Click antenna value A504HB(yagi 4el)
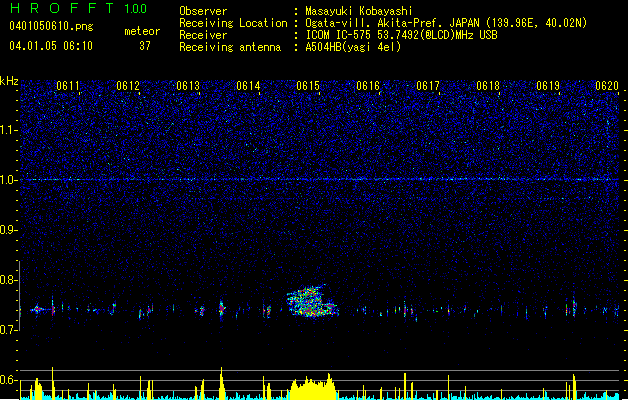This screenshot has width=629, height=400. click(353, 47)
